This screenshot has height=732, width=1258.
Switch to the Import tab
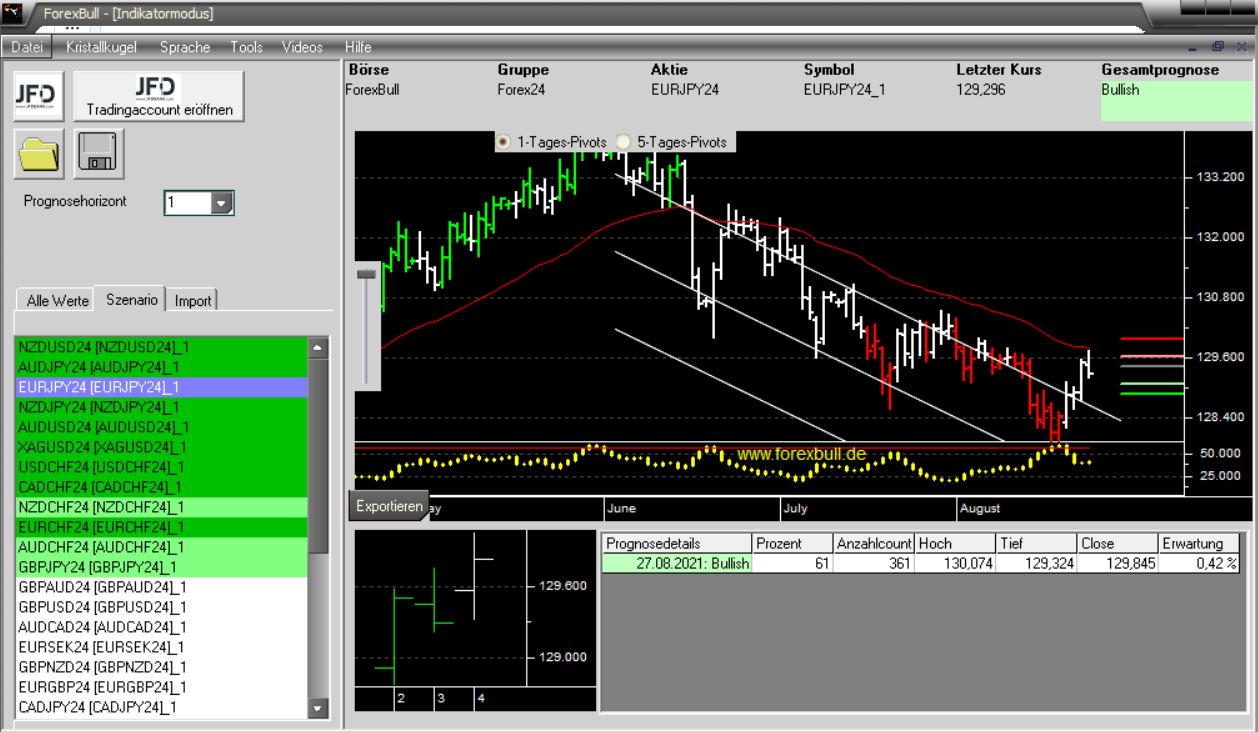(x=193, y=300)
